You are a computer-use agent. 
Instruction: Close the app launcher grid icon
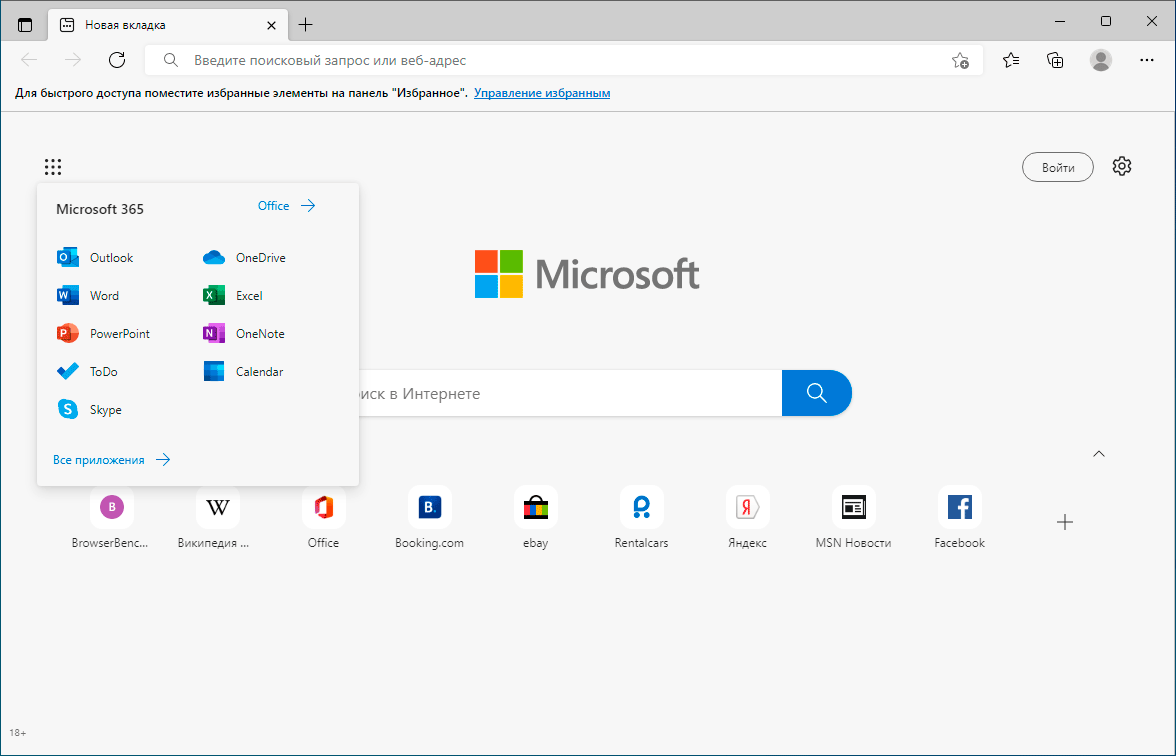click(53, 167)
